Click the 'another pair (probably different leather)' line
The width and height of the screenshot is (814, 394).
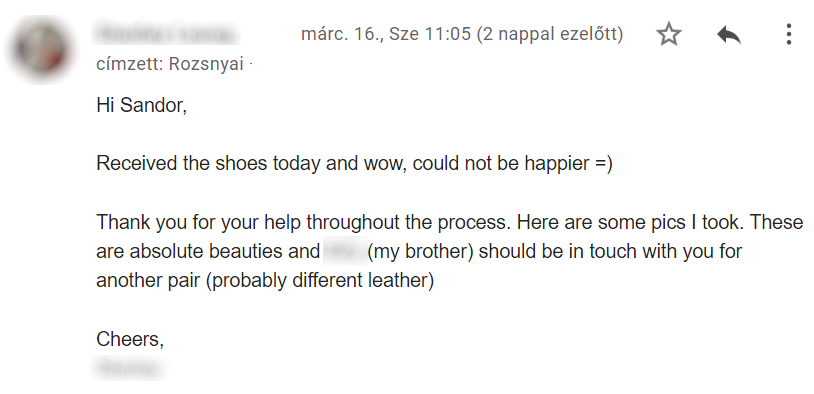(x=265, y=281)
